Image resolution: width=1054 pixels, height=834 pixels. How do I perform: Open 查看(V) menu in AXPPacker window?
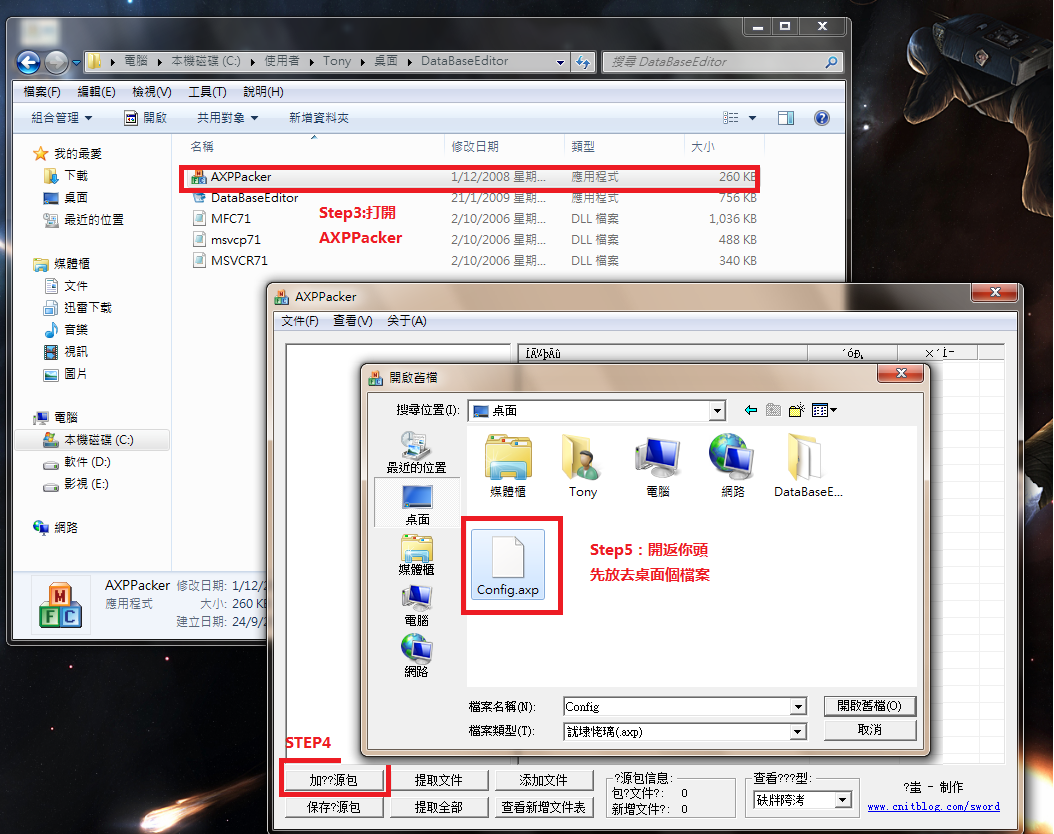point(353,321)
